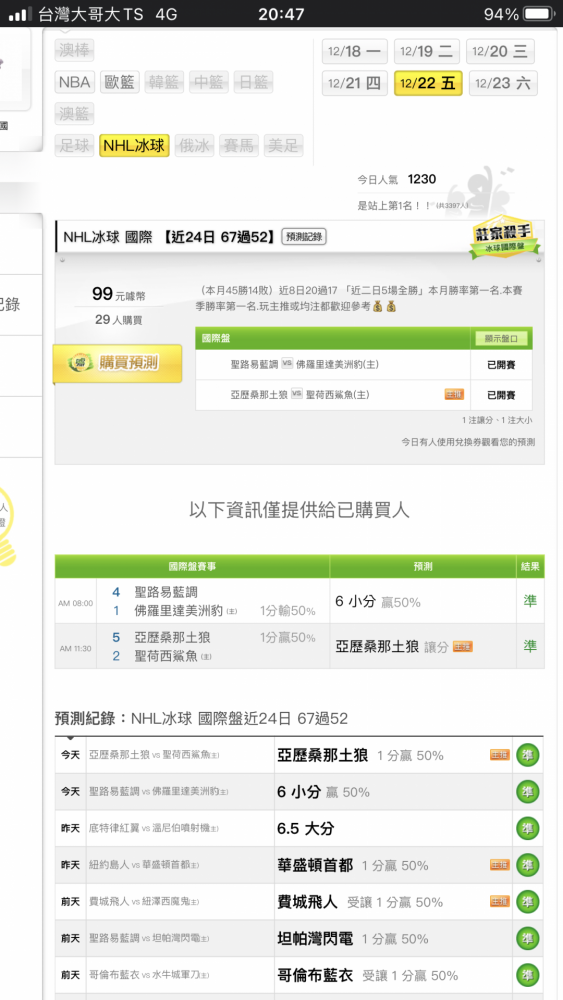Click green 準 icon for 哥倫布藍衣 record
The height and width of the screenshot is (1000, 563).
tap(528, 975)
